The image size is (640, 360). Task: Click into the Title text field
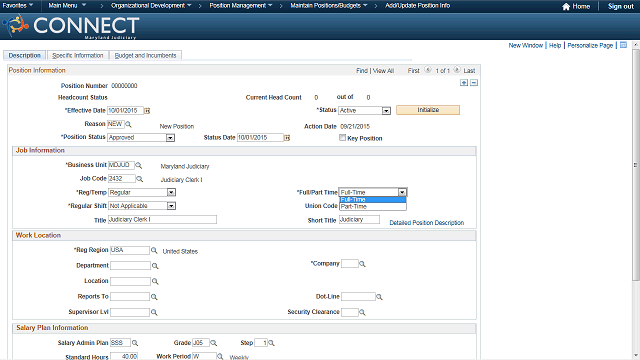tap(162, 220)
